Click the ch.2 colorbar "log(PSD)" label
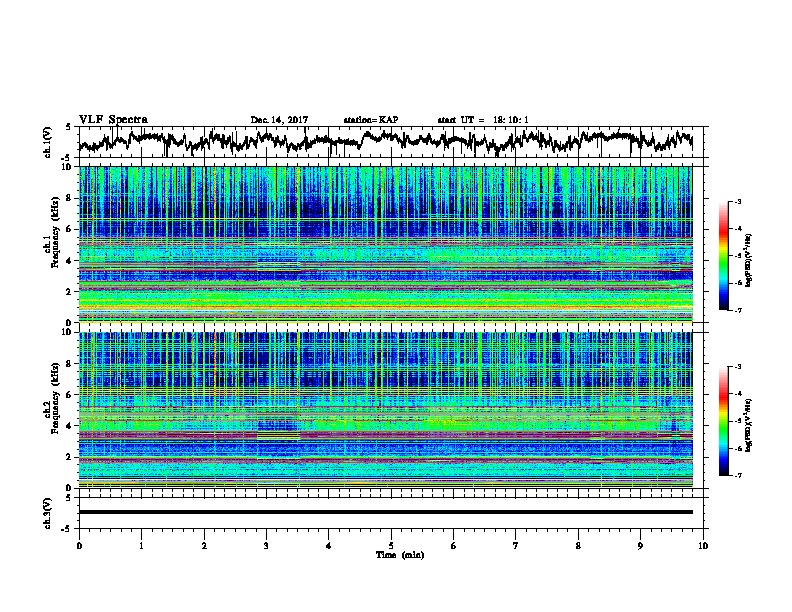The height and width of the screenshot is (612, 792). [x=749, y=425]
